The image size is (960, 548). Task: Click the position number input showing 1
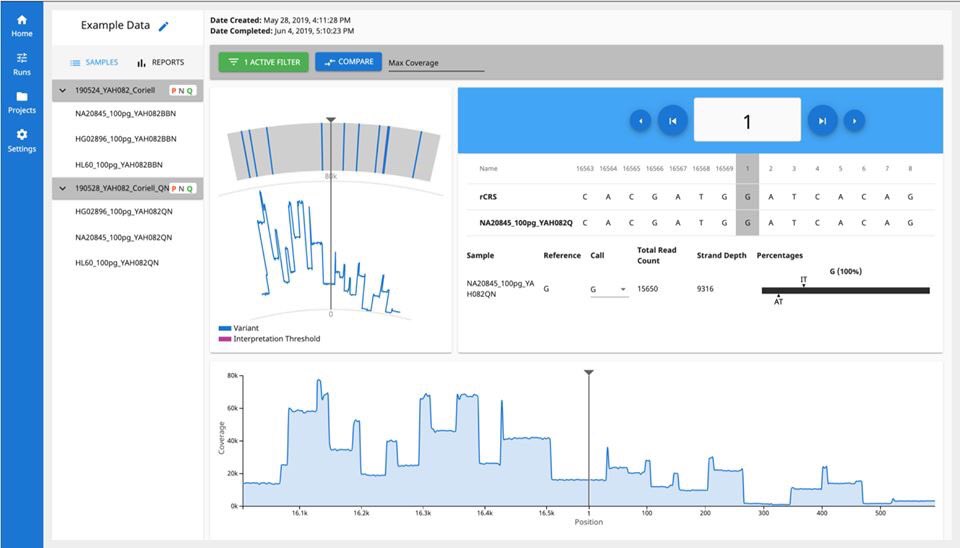point(747,120)
